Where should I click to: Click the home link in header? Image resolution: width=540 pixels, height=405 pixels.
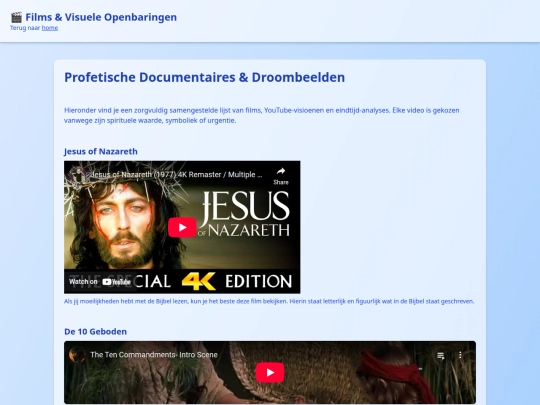50,28
